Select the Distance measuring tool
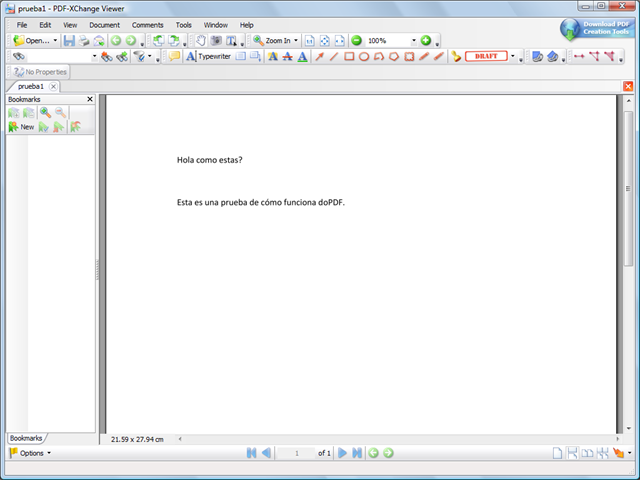Image resolution: width=640 pixels, height=480 pixels. (579, 56)
